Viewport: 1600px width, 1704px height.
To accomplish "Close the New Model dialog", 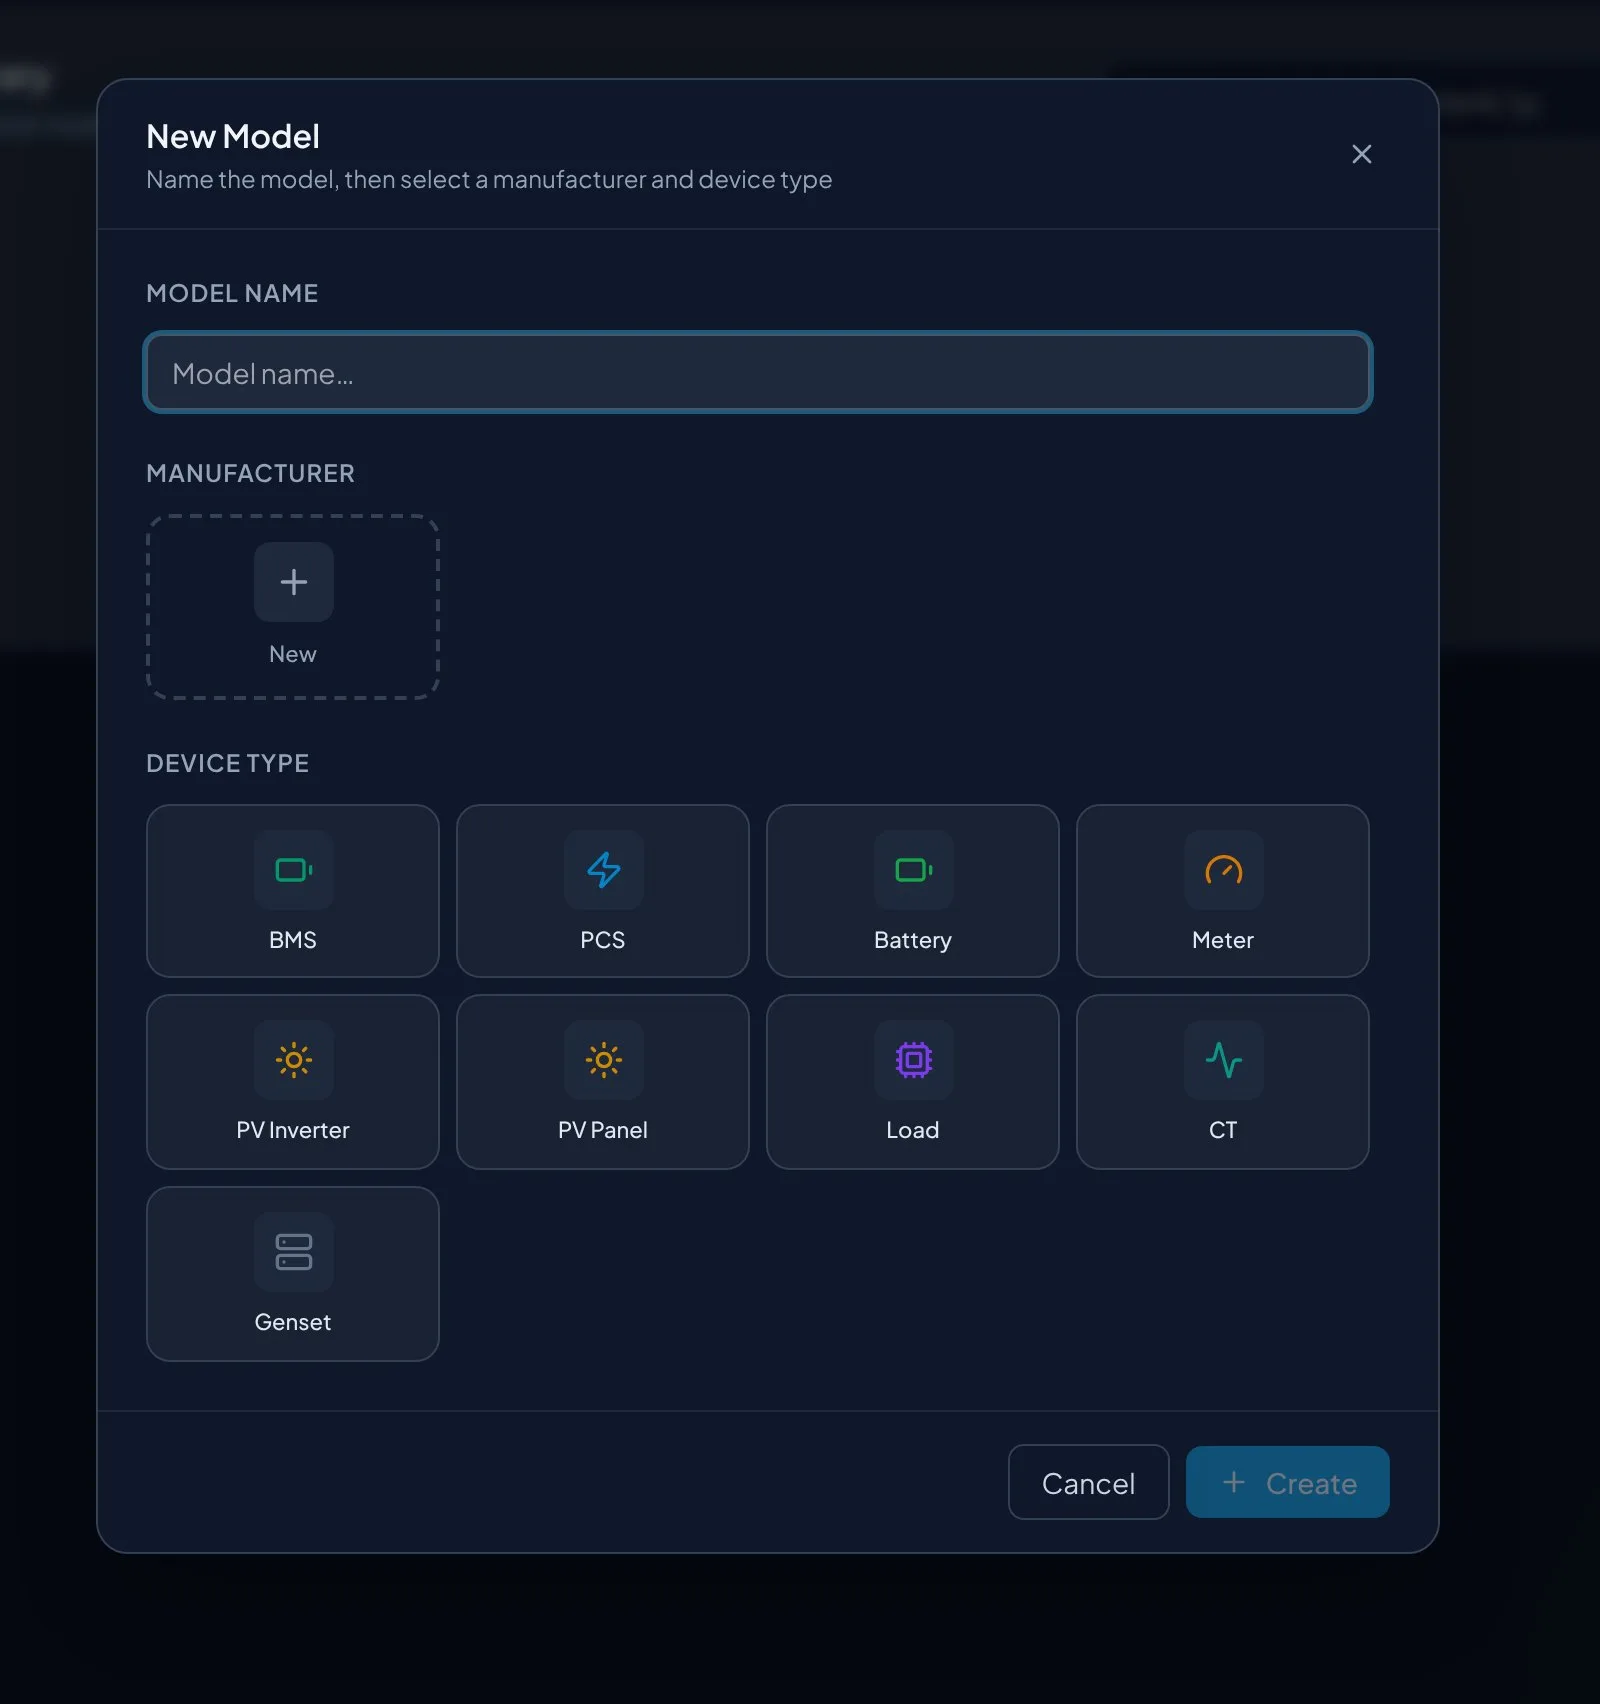I will click(1361, 154).
